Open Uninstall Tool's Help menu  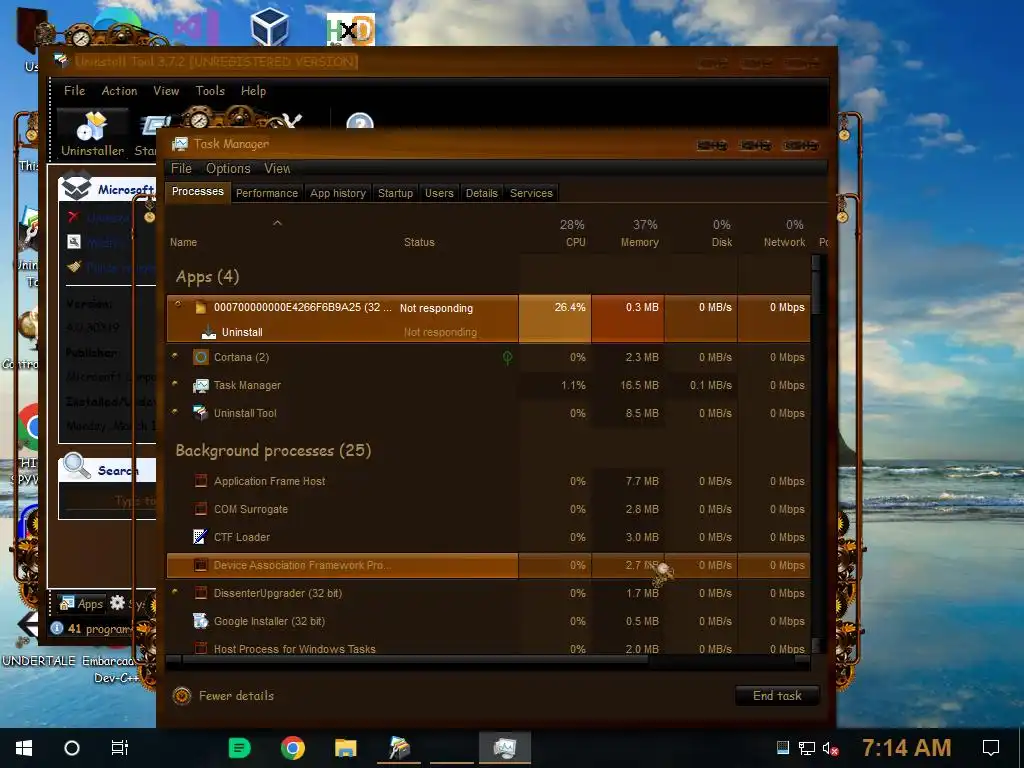pos(253,91)
